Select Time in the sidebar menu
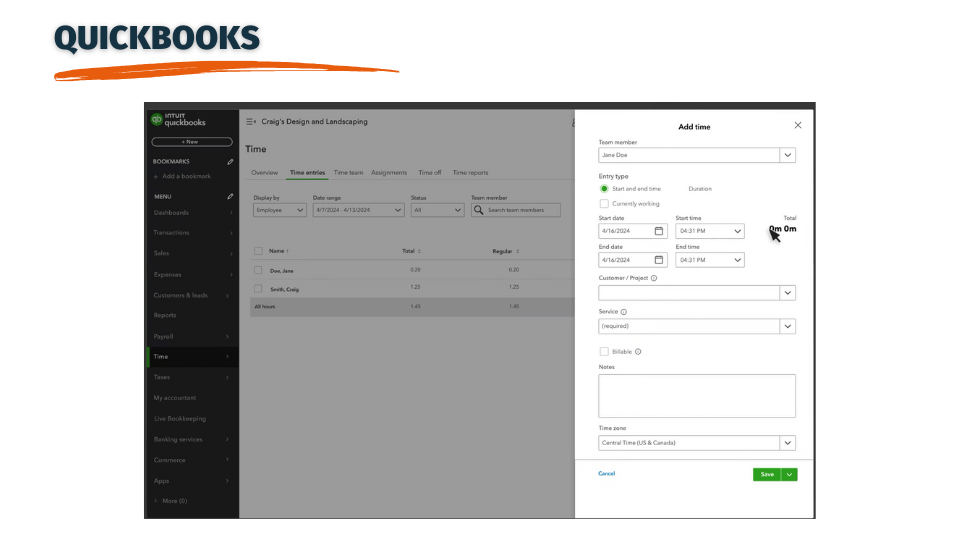The height and width of the screenshot is (540, 960). [192, 356]
